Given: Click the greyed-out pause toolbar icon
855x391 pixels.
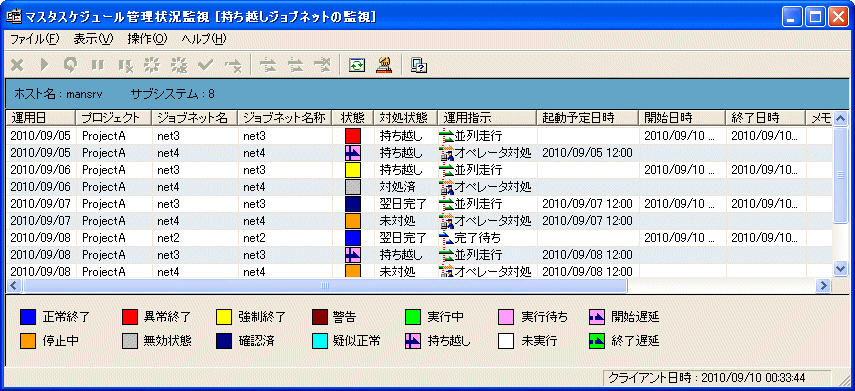Looking at the screenshot, I should (x=98, y=65).
